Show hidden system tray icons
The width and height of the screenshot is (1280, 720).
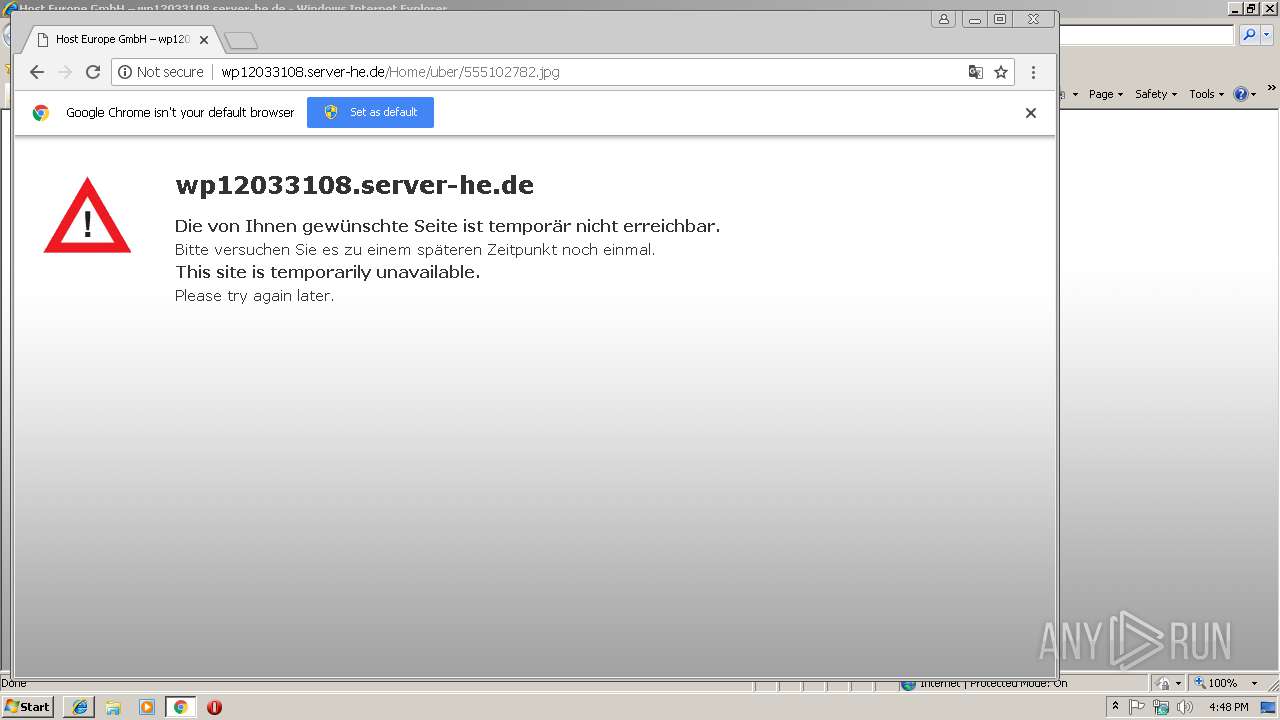[1115, 707]
